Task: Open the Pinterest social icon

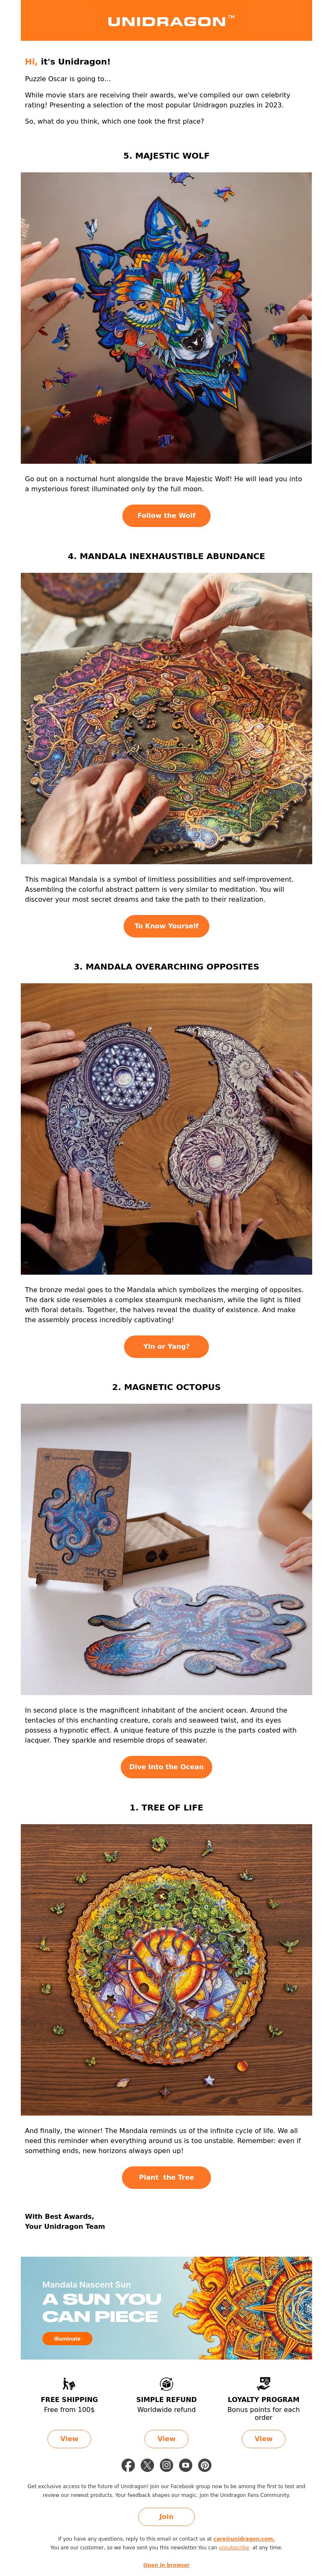Action: [x=204, y=2464]
